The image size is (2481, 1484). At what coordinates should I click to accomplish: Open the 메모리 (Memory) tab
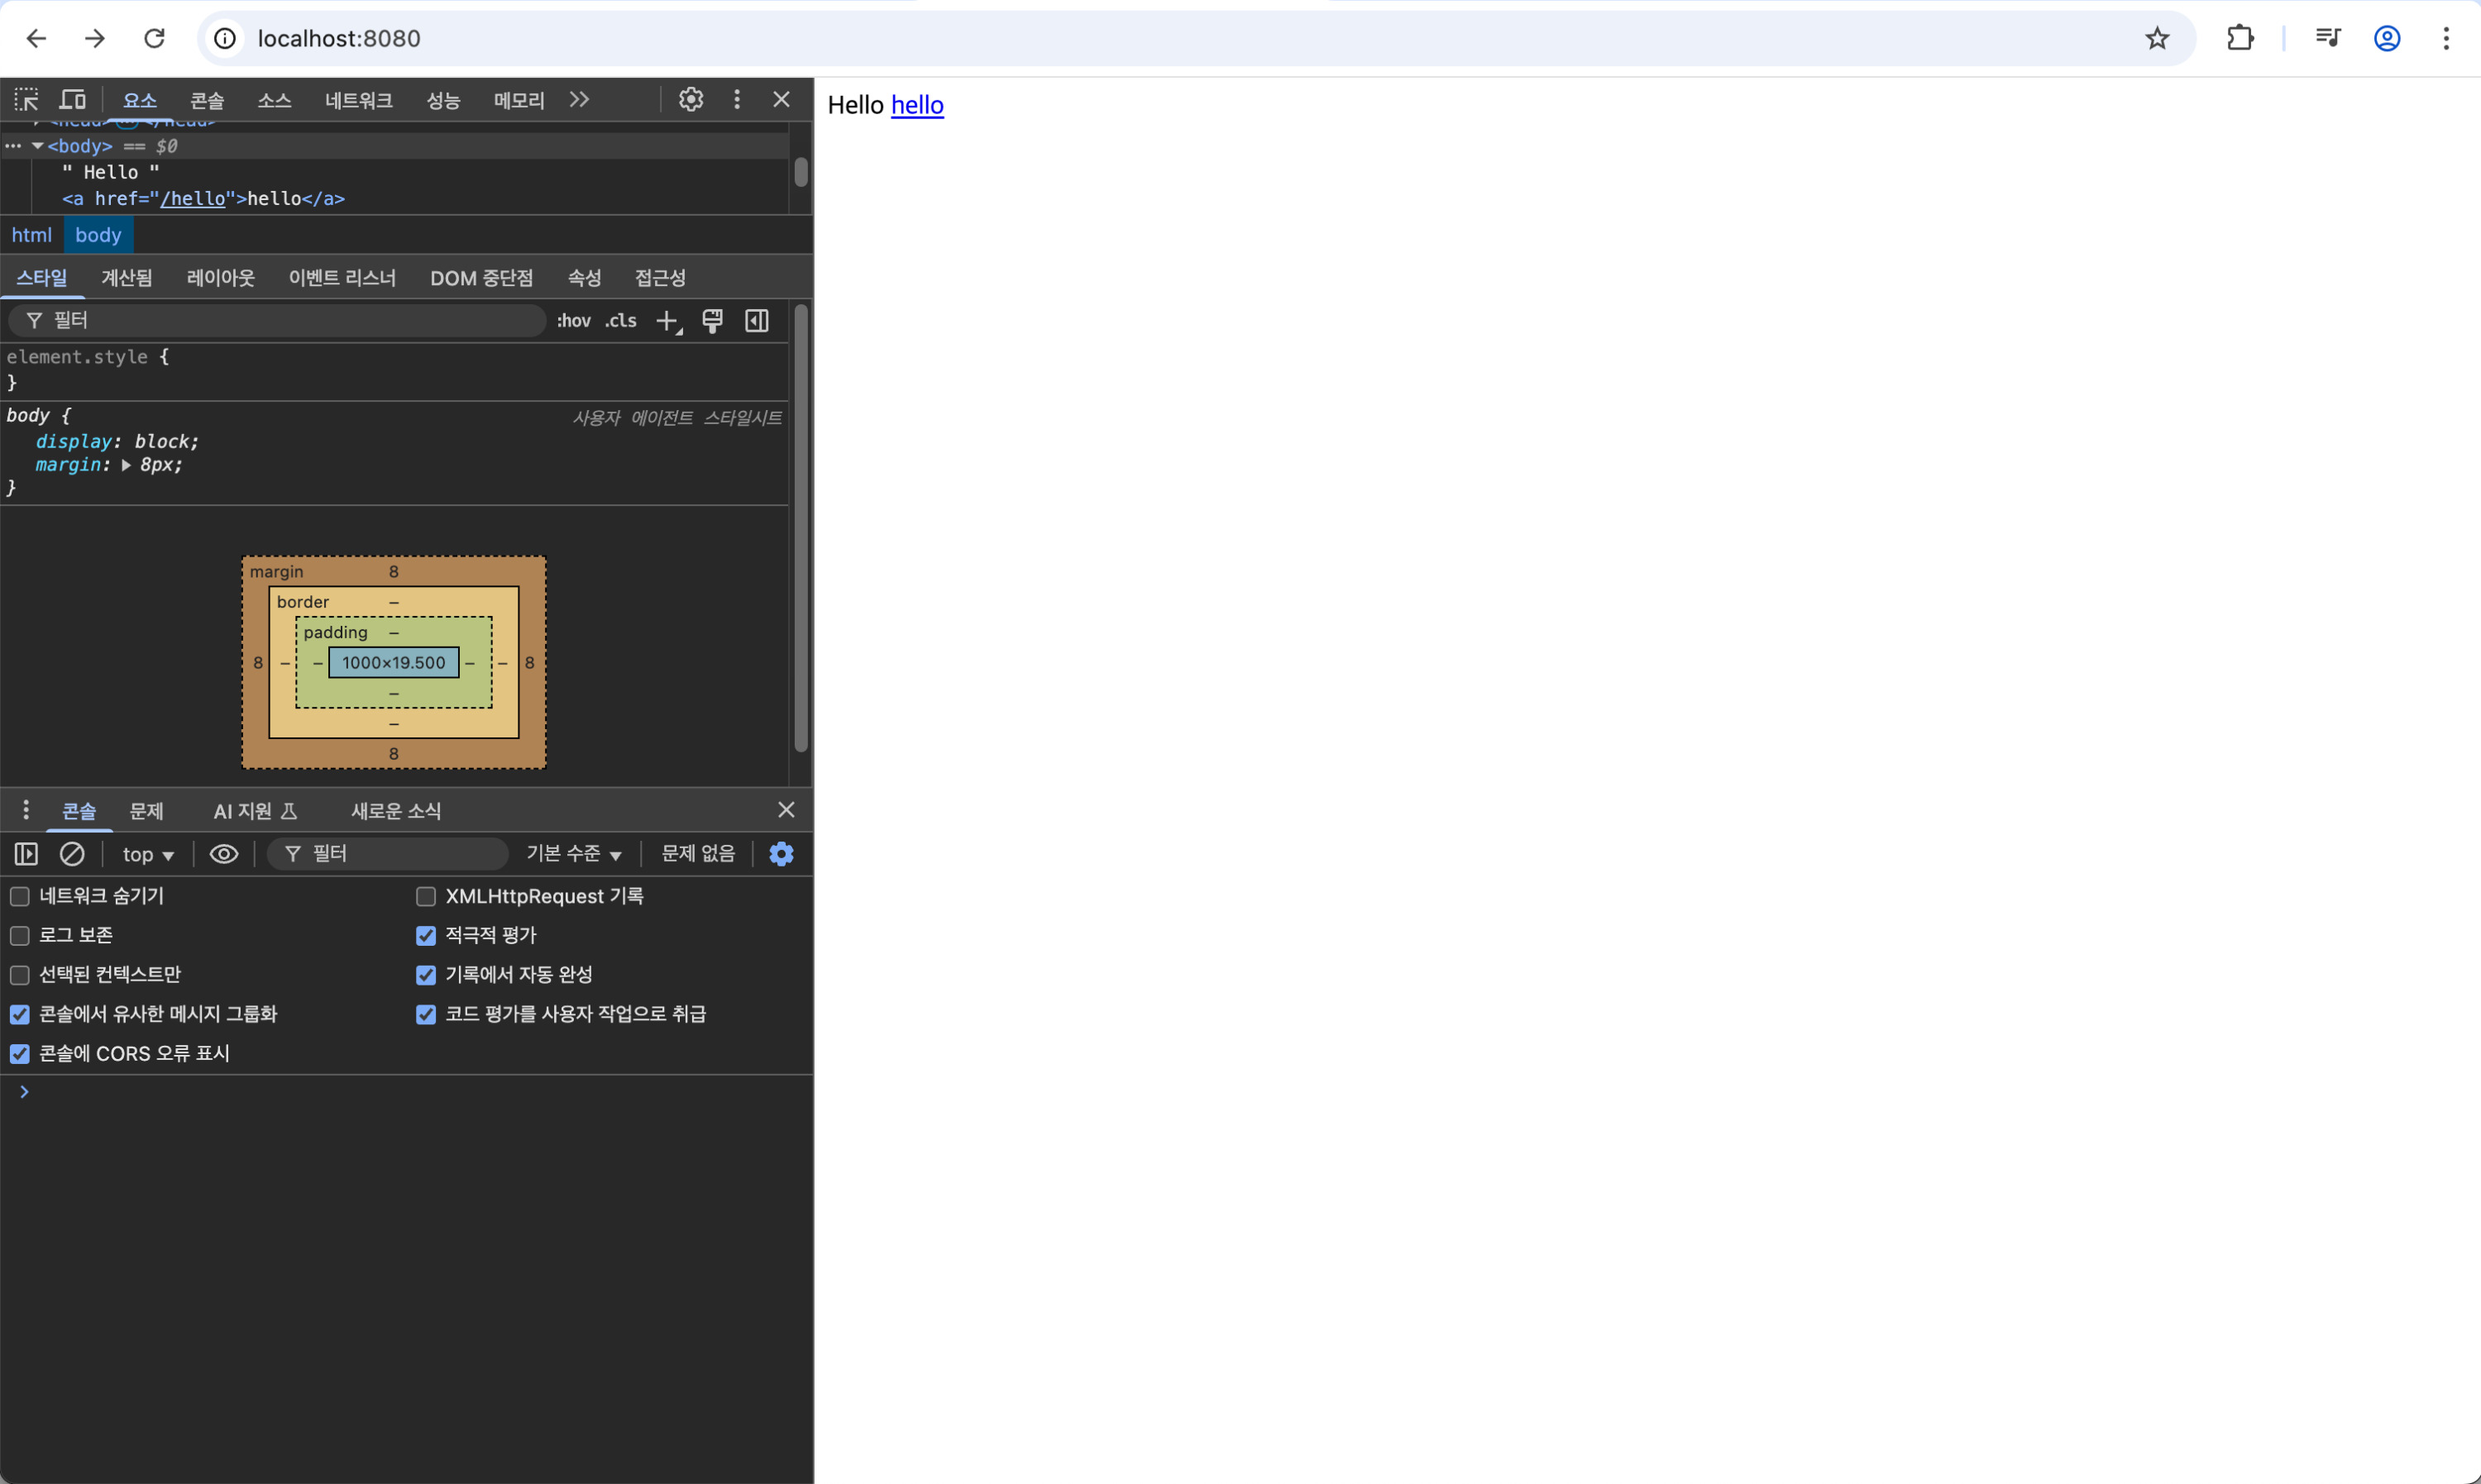pyautogui.click(x=519, y=100)
